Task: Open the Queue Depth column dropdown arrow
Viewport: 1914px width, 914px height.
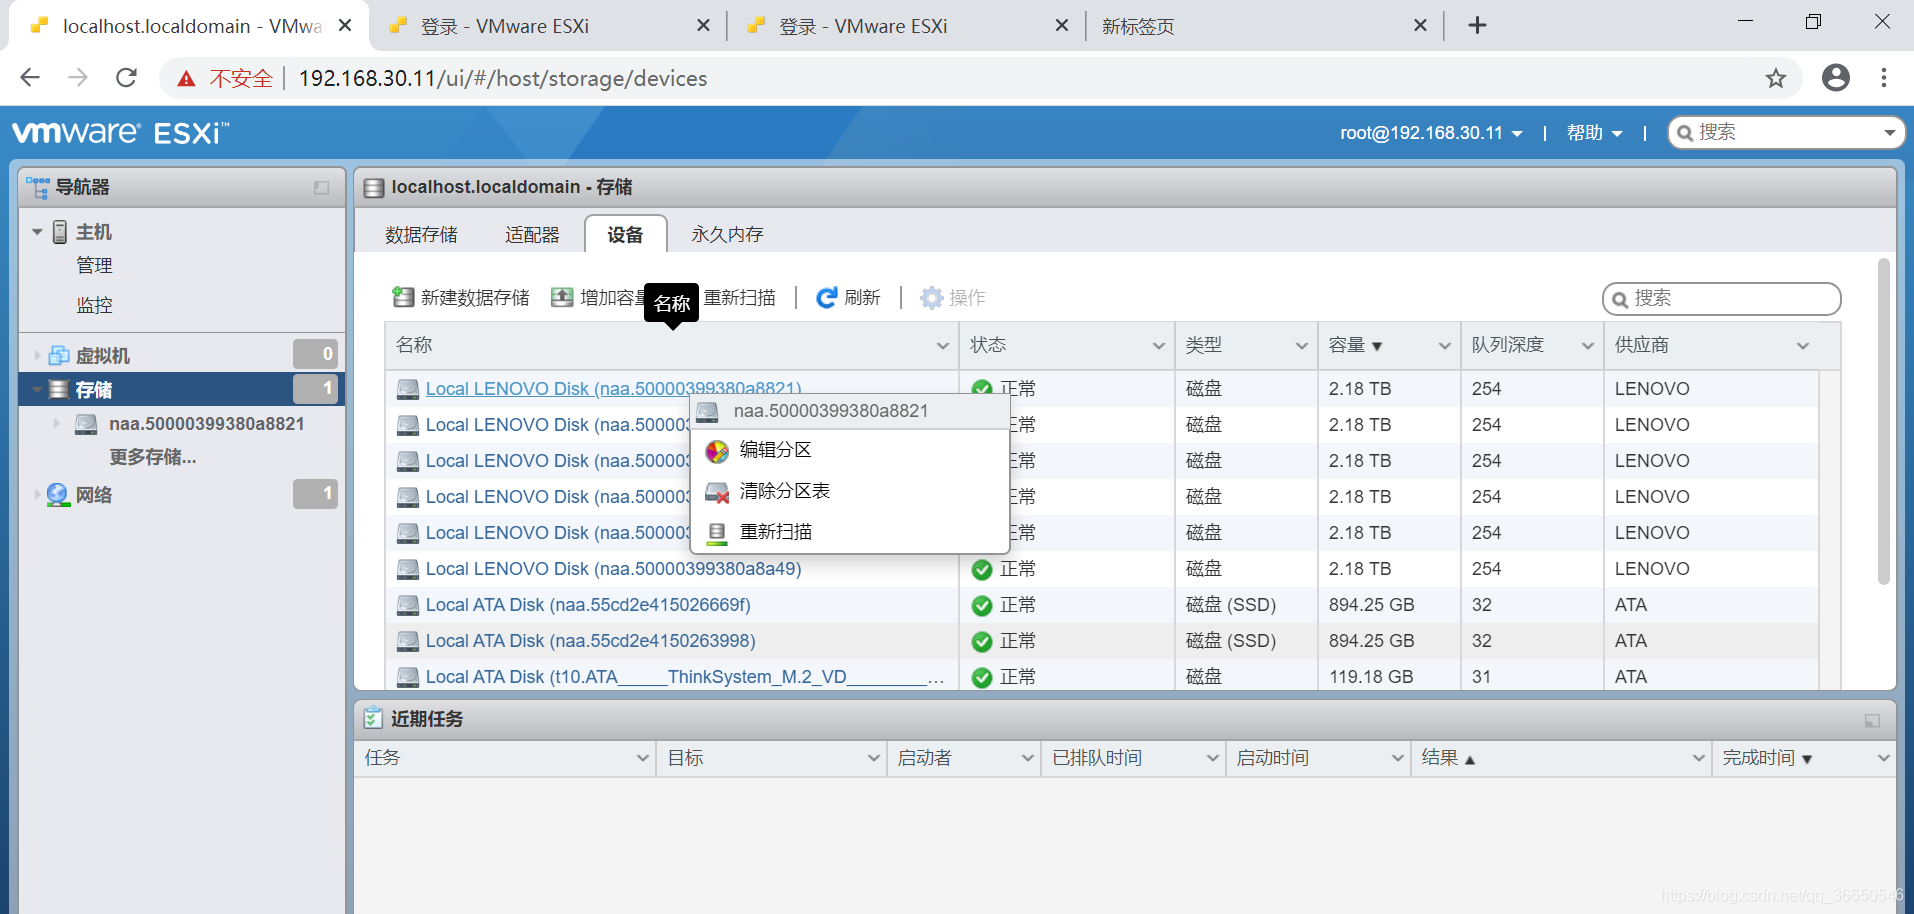Action: coord(1587,346)
